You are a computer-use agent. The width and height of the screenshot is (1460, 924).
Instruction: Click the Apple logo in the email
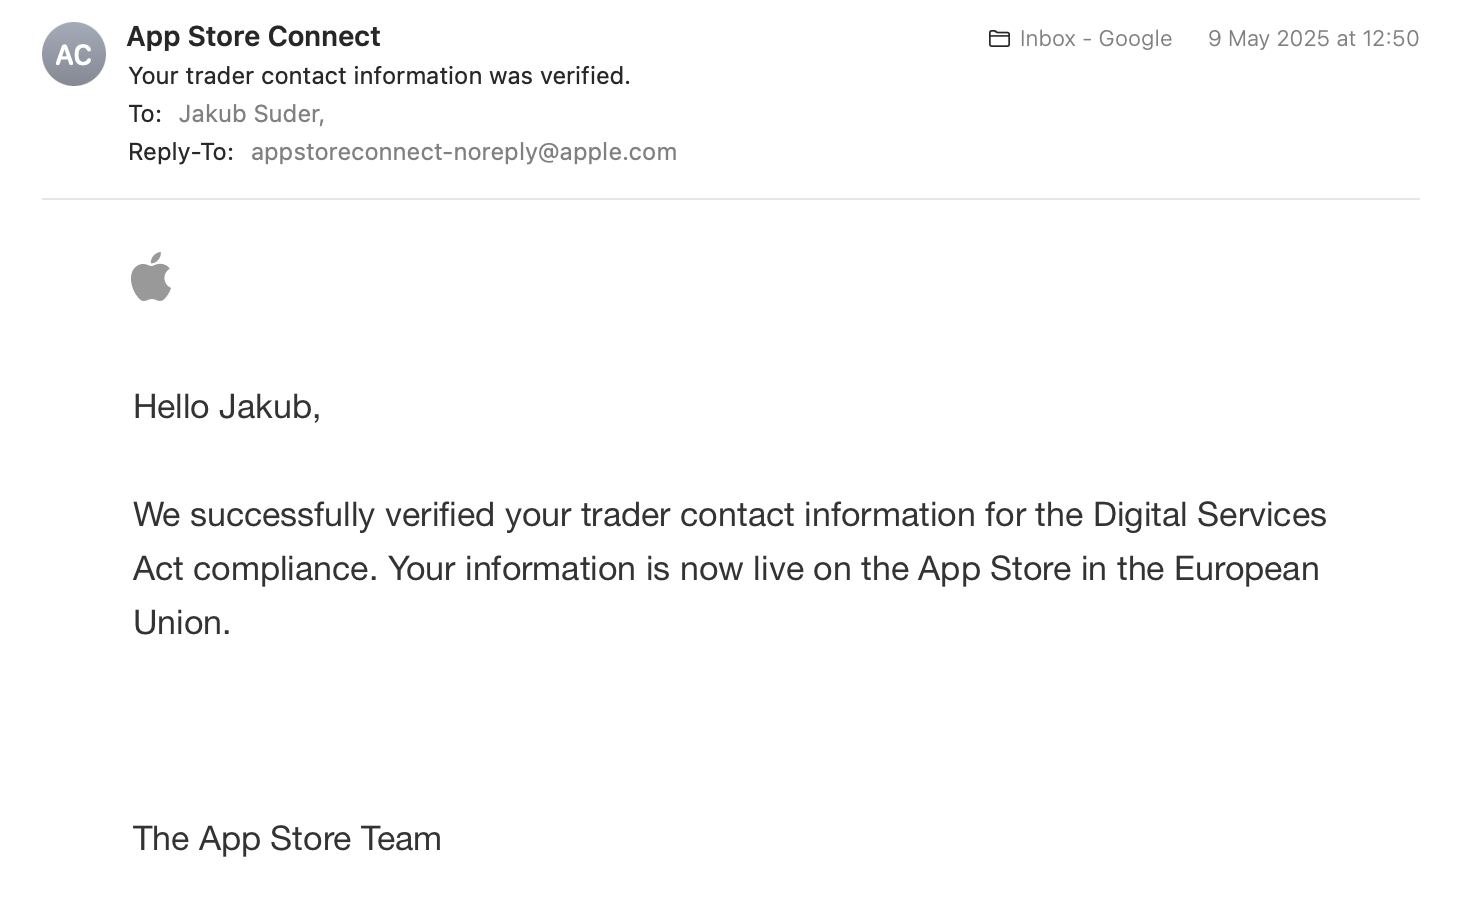click(151, 277)
